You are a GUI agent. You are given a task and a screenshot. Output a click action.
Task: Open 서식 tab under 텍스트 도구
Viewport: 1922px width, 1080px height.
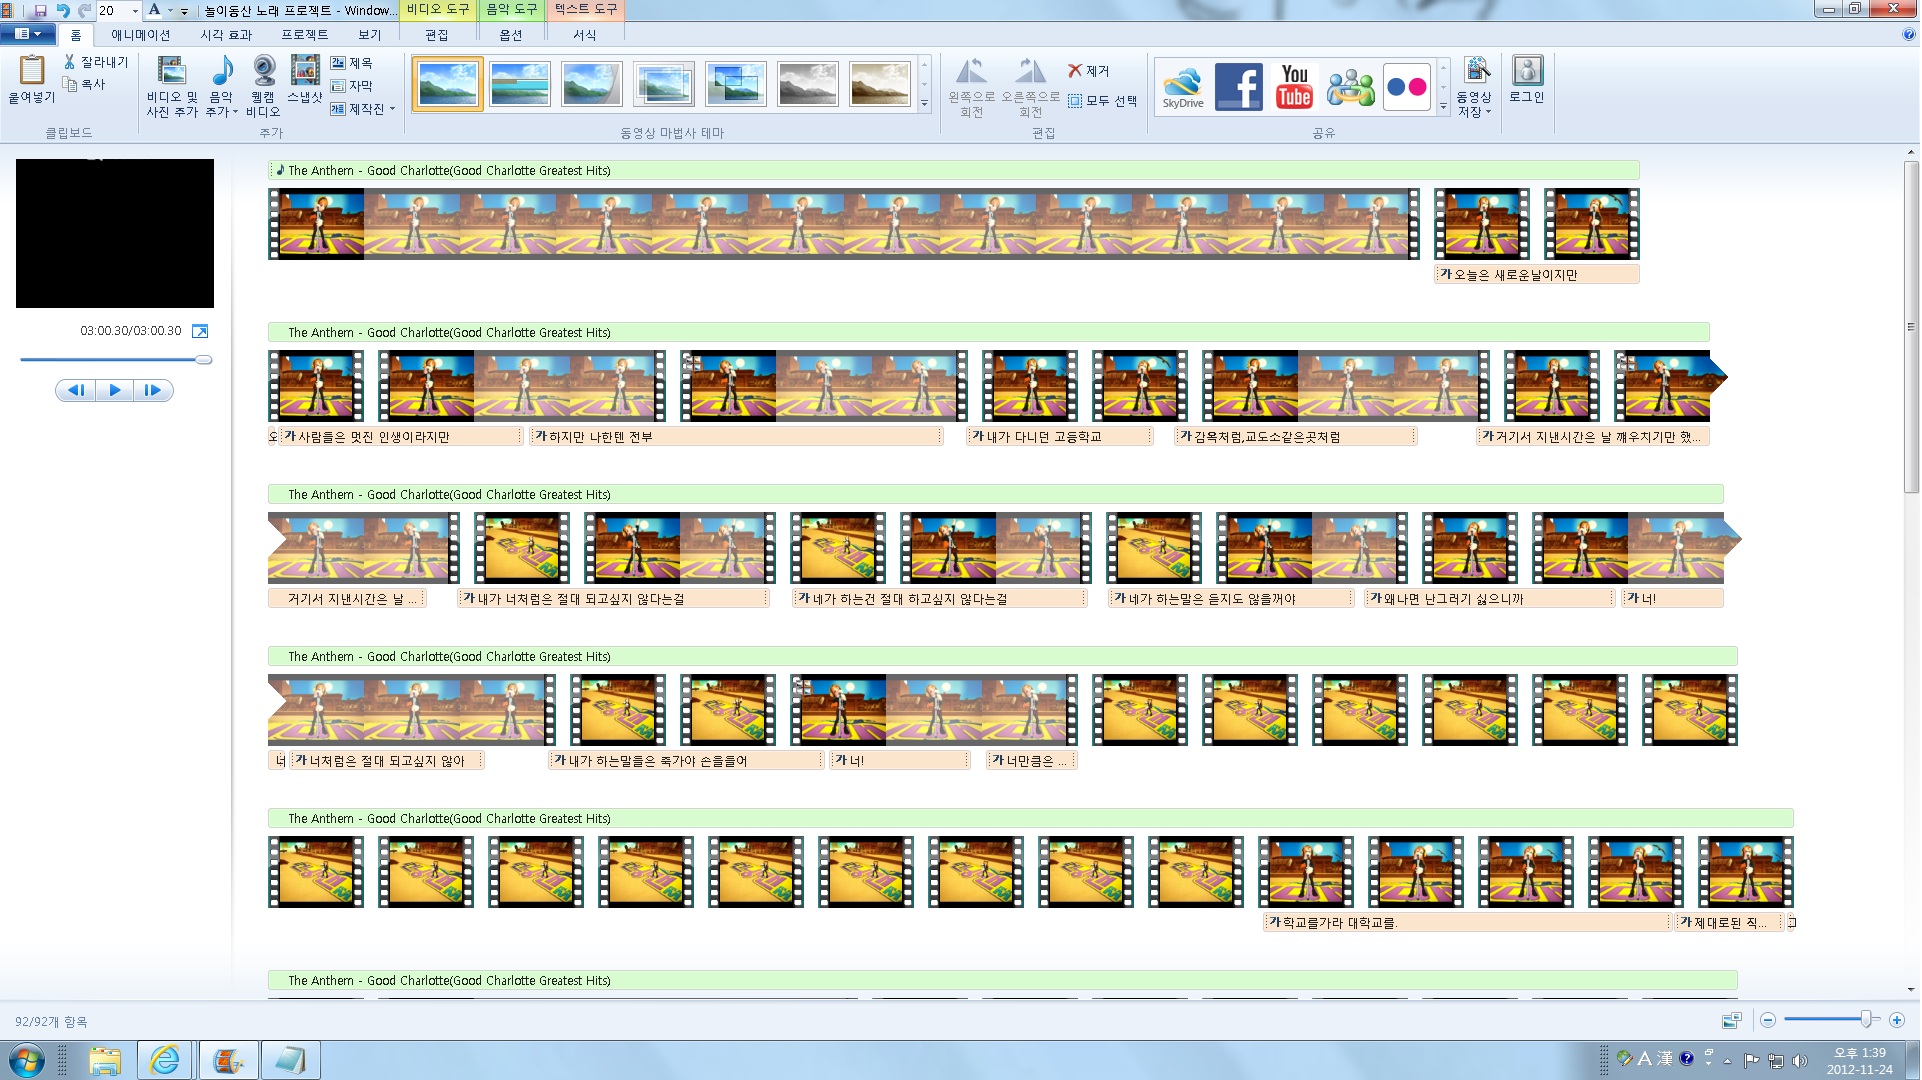585,35
